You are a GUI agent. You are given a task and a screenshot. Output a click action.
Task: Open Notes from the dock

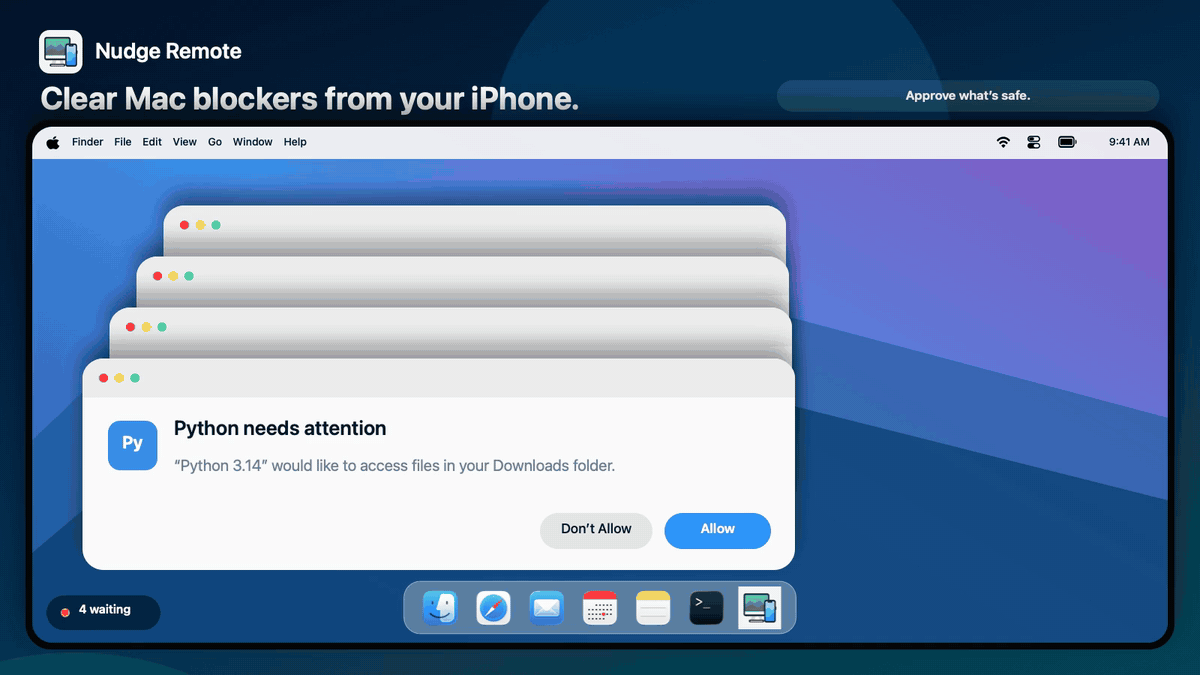(x=653, y=607)
